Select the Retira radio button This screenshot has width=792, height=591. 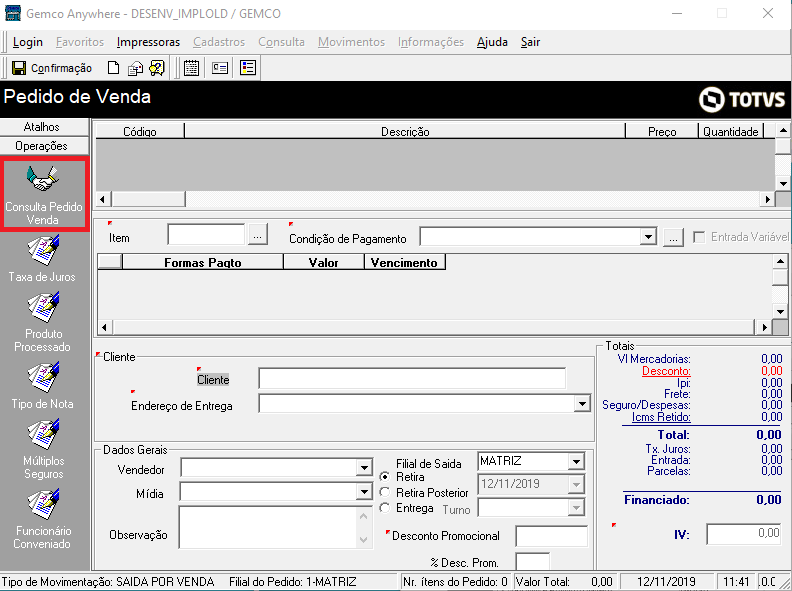[384, 477]
